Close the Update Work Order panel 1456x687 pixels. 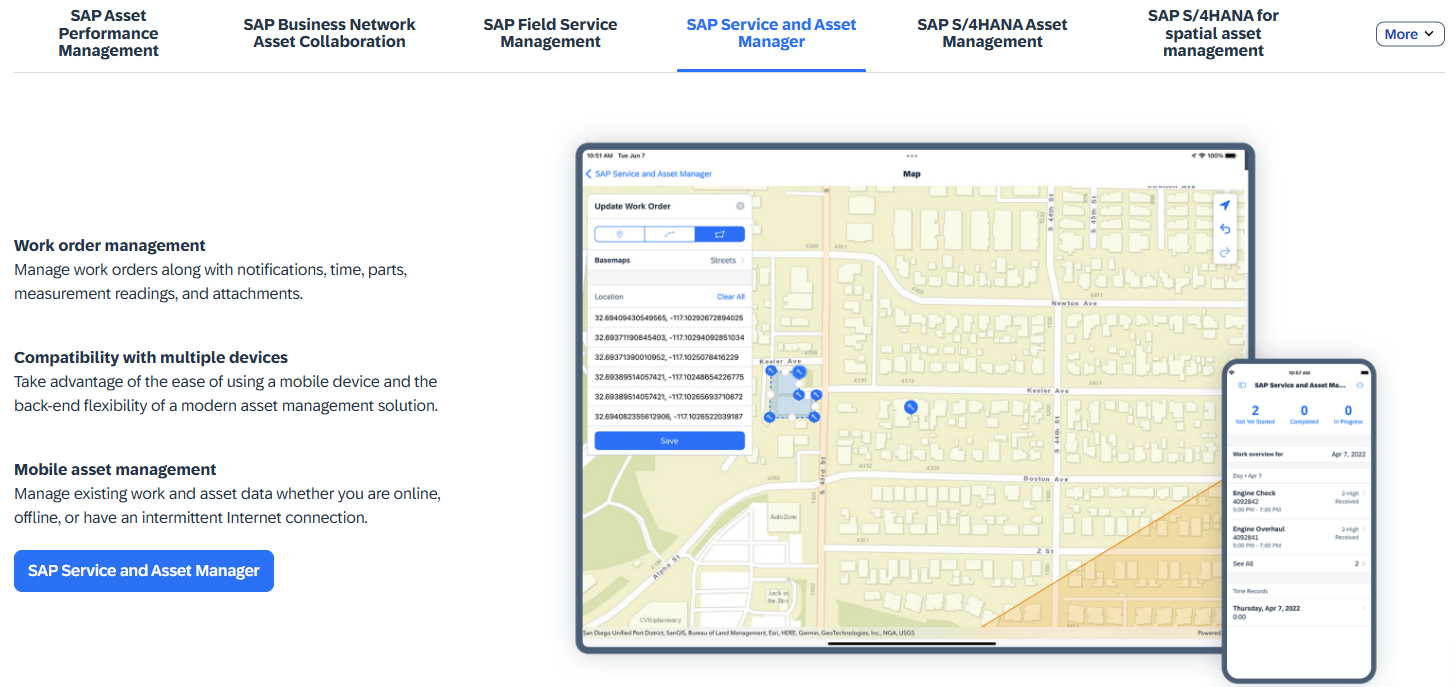740,206
